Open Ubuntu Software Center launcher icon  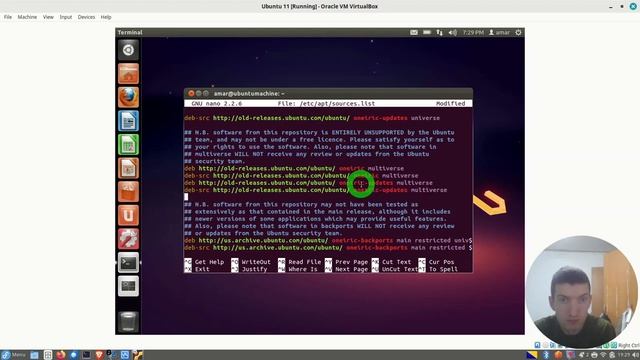pos(128,192)
